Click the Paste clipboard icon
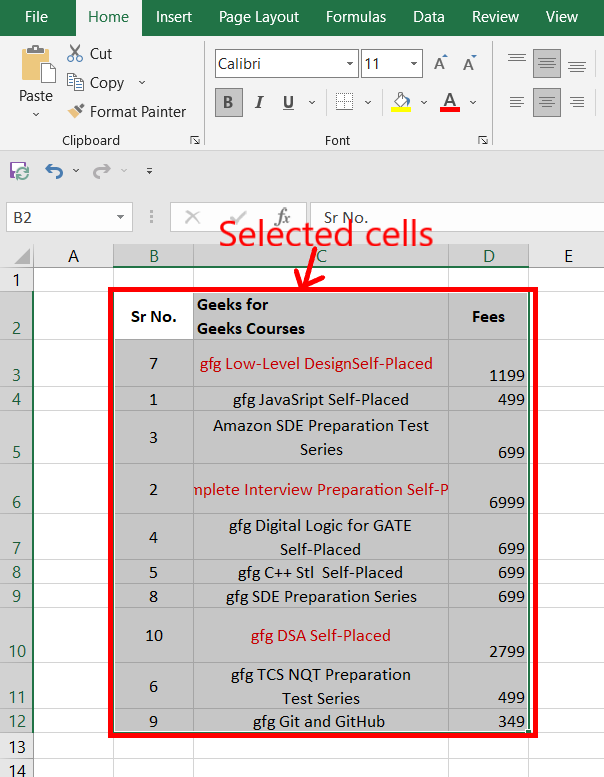Image resolution: width=604 pixels, height=777 pixels. coord(37,64)
